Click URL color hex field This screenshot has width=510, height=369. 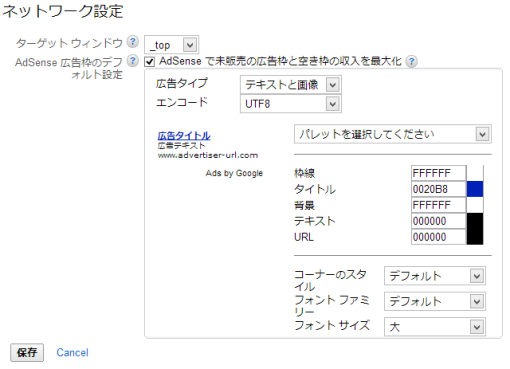438,237
